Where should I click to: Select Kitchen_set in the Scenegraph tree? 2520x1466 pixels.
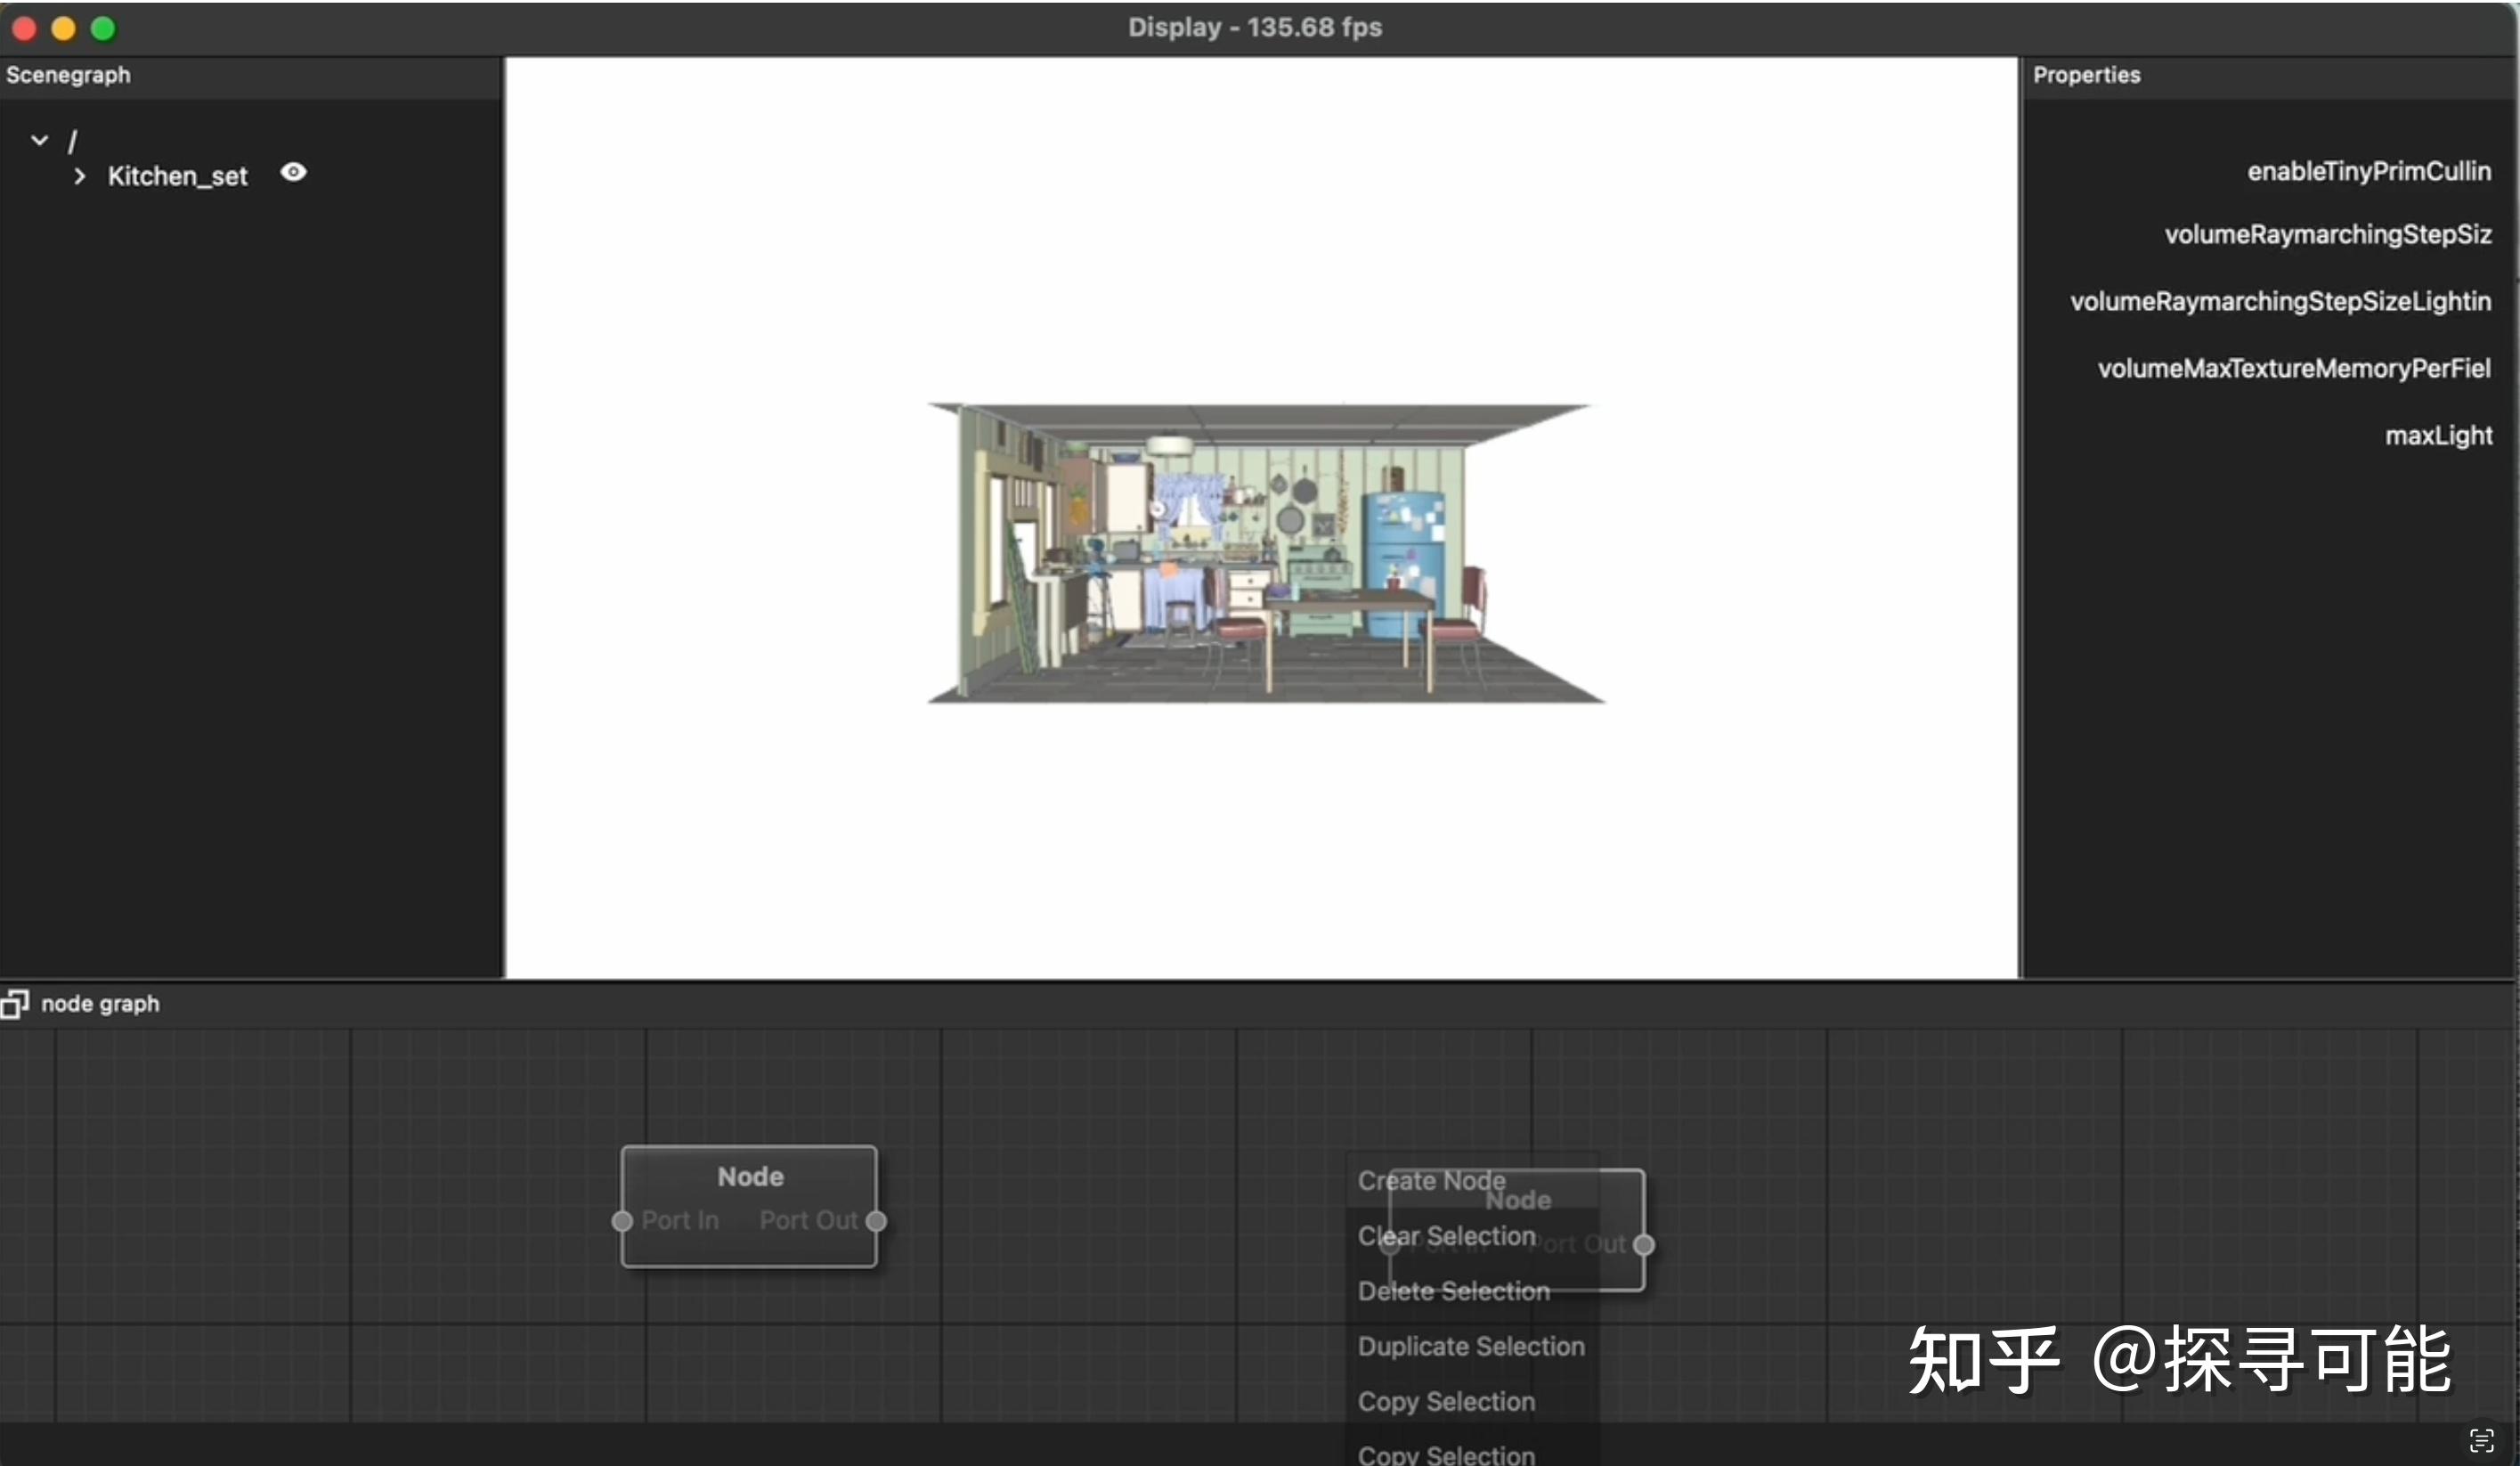point(177,176)
